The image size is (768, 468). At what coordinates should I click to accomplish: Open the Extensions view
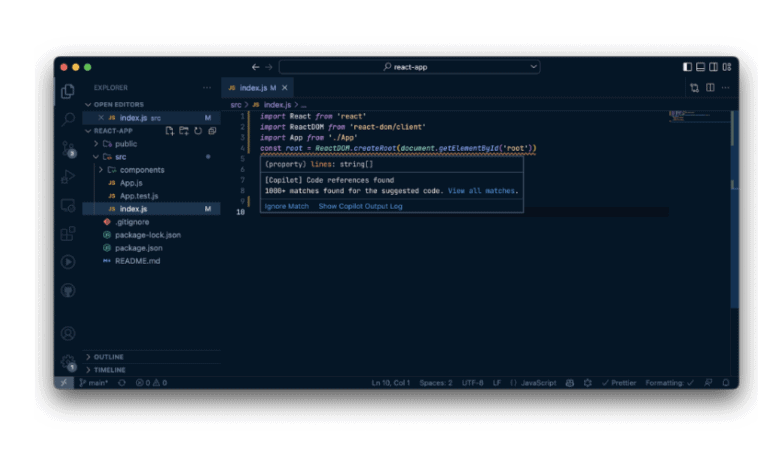pyautogui.click(x=68, y=233)
